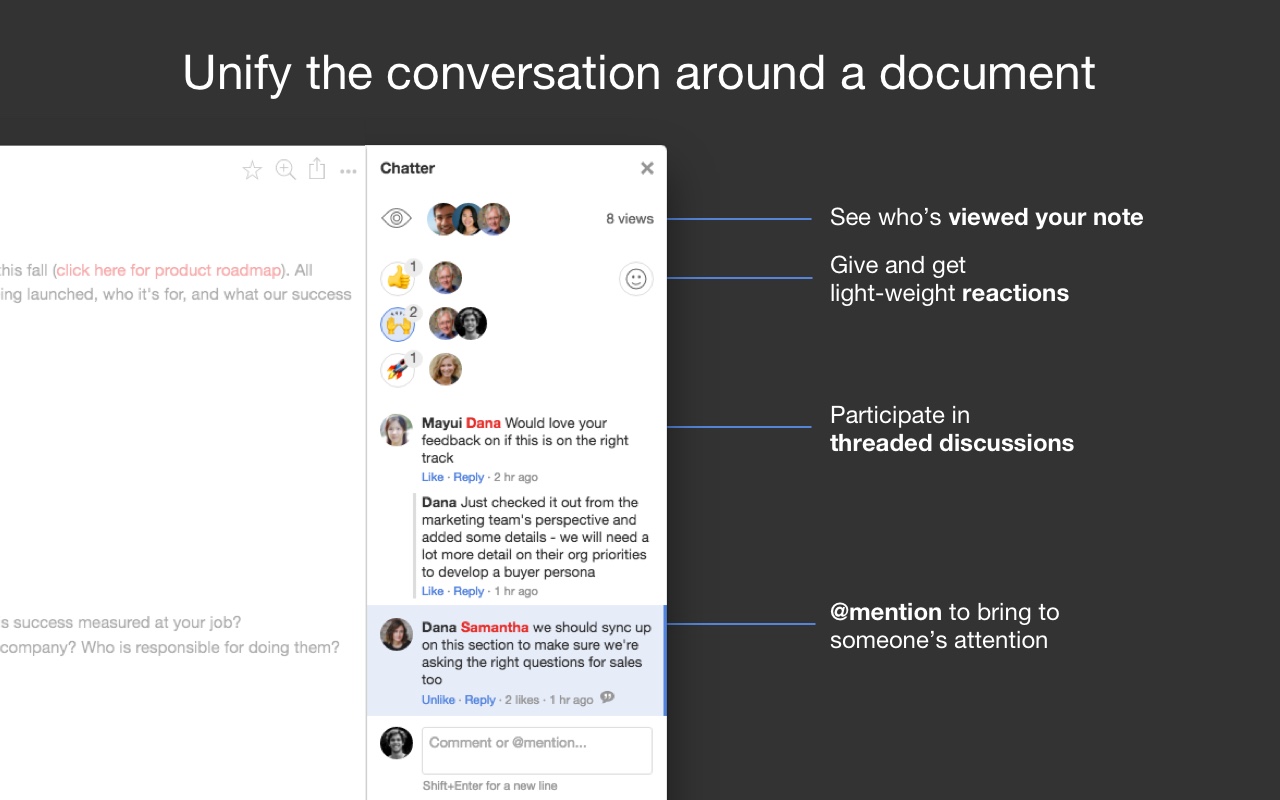Viewport: 1280px width, 800px height.
Task: Click Mayui's avatar in comments
Action: [397, 430]
